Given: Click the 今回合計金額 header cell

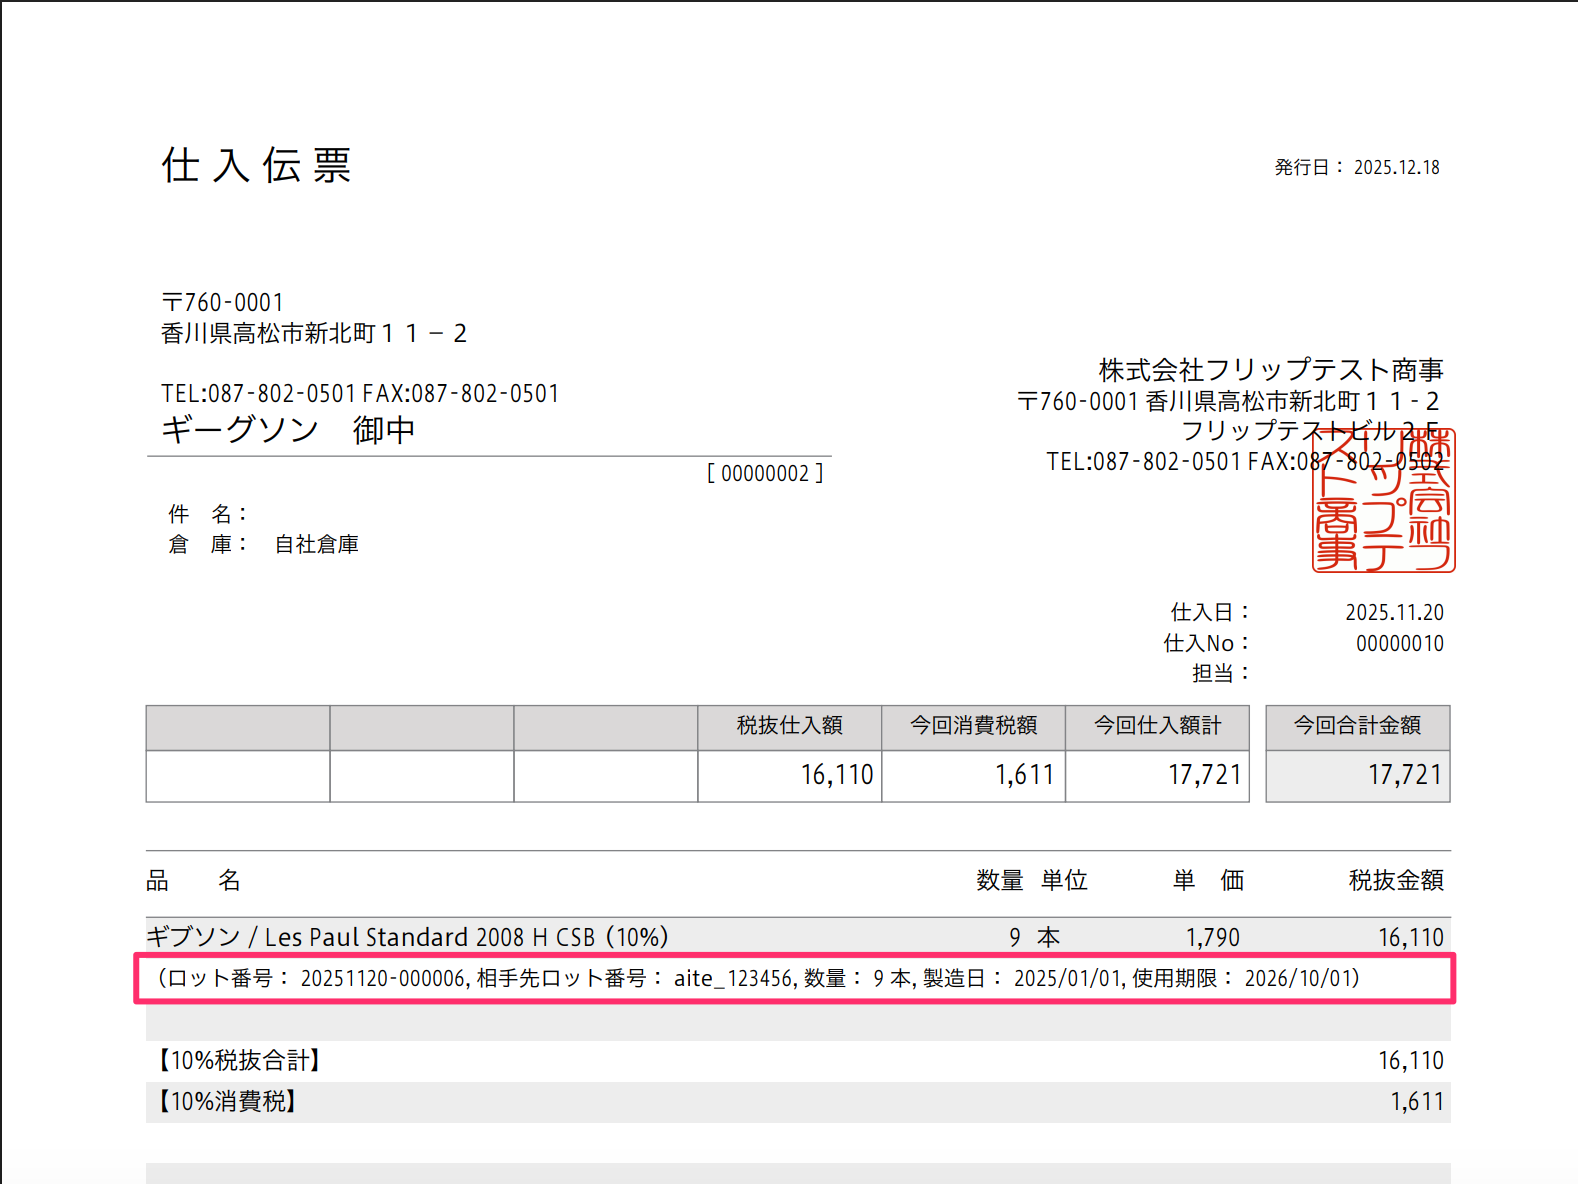Looking at the screenshot, I should [x=1358, y=727].
